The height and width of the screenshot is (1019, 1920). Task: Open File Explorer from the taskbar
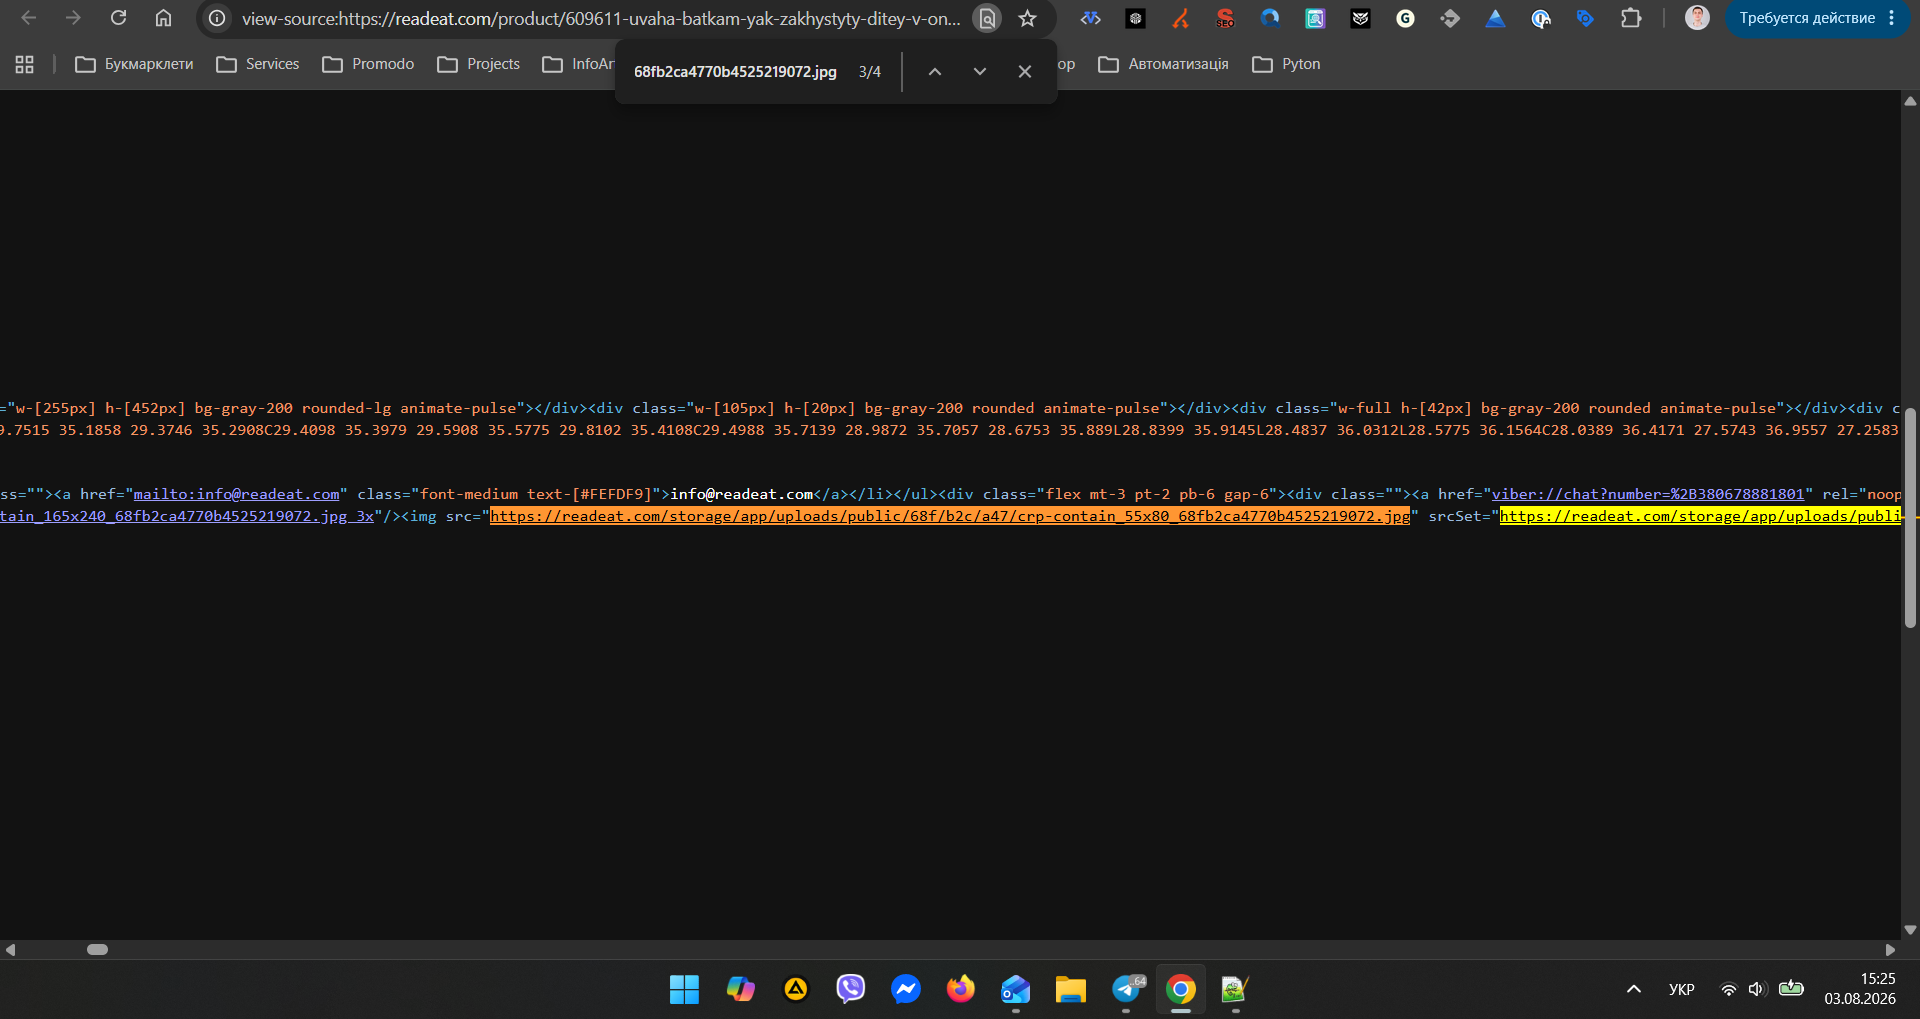coord(1071,989)
